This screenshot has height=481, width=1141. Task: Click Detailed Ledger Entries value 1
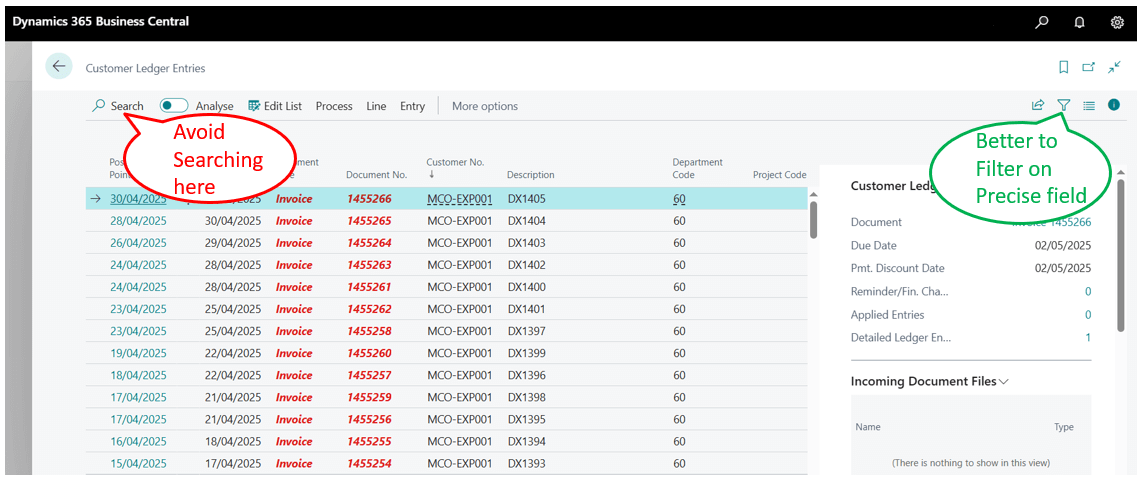point(1088,338)
